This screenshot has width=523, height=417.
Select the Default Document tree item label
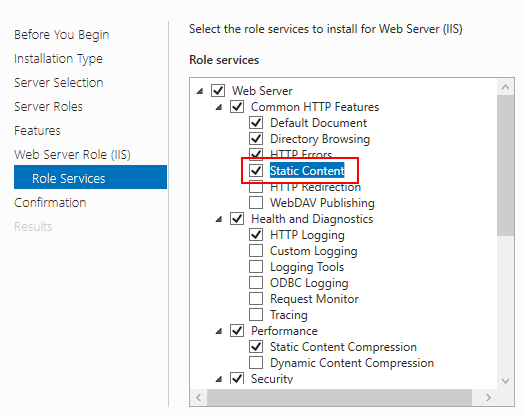pos(319,123)
